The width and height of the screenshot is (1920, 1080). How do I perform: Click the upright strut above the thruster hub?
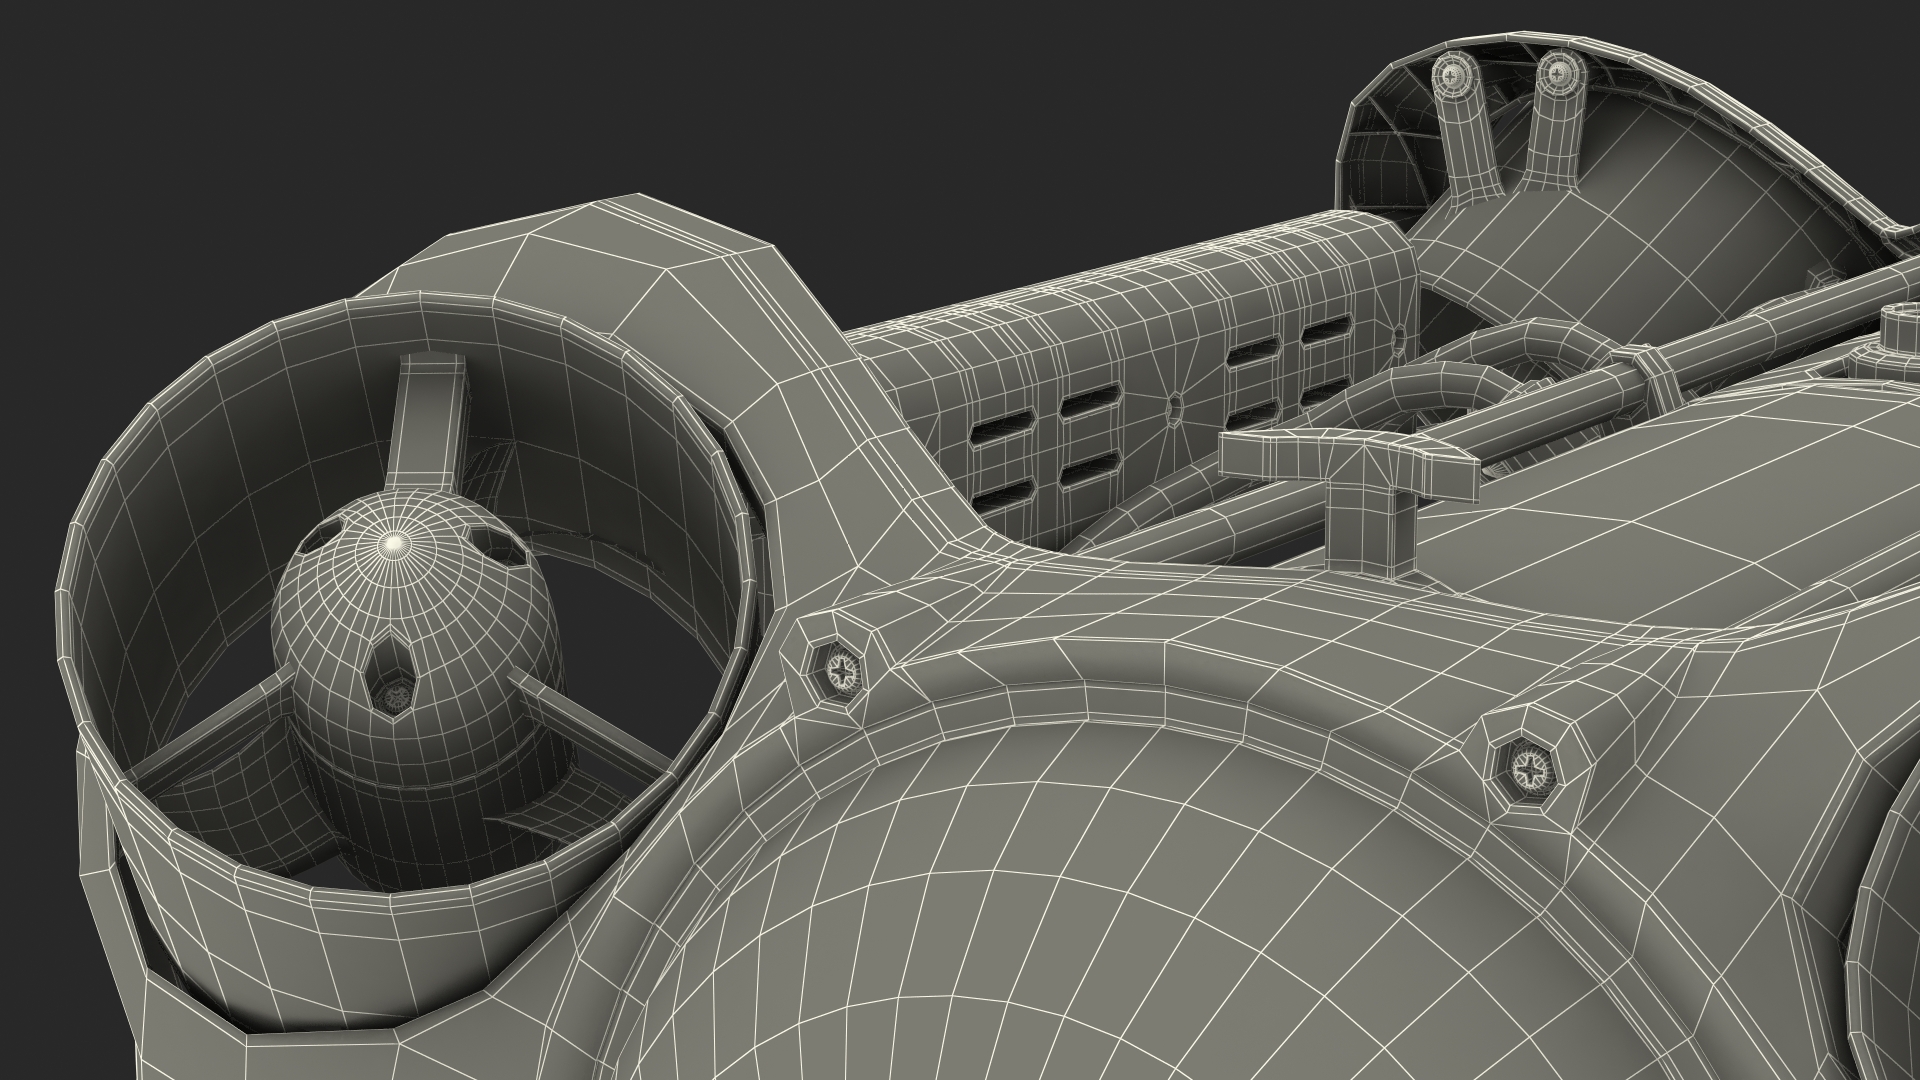pos(428,423)
